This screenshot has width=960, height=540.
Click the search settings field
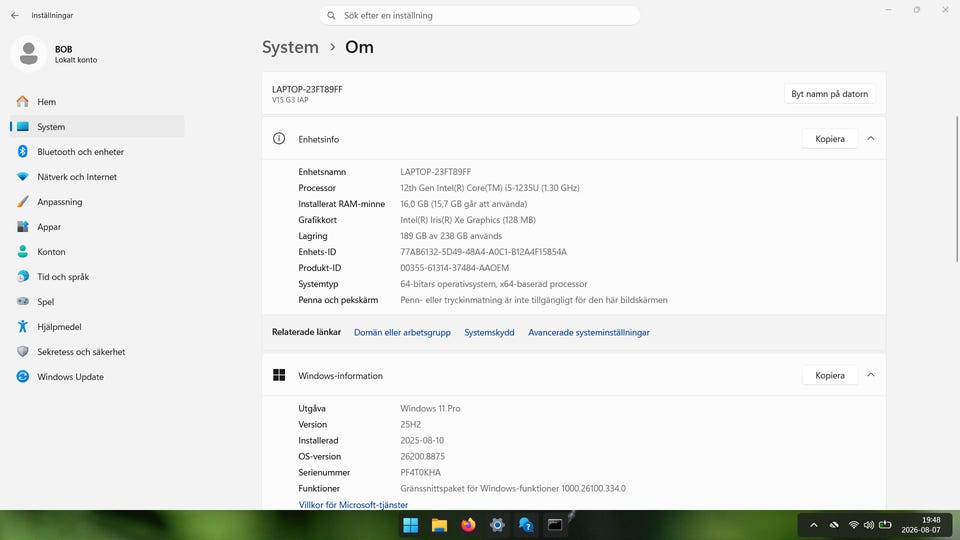click(x=479, y=15)
